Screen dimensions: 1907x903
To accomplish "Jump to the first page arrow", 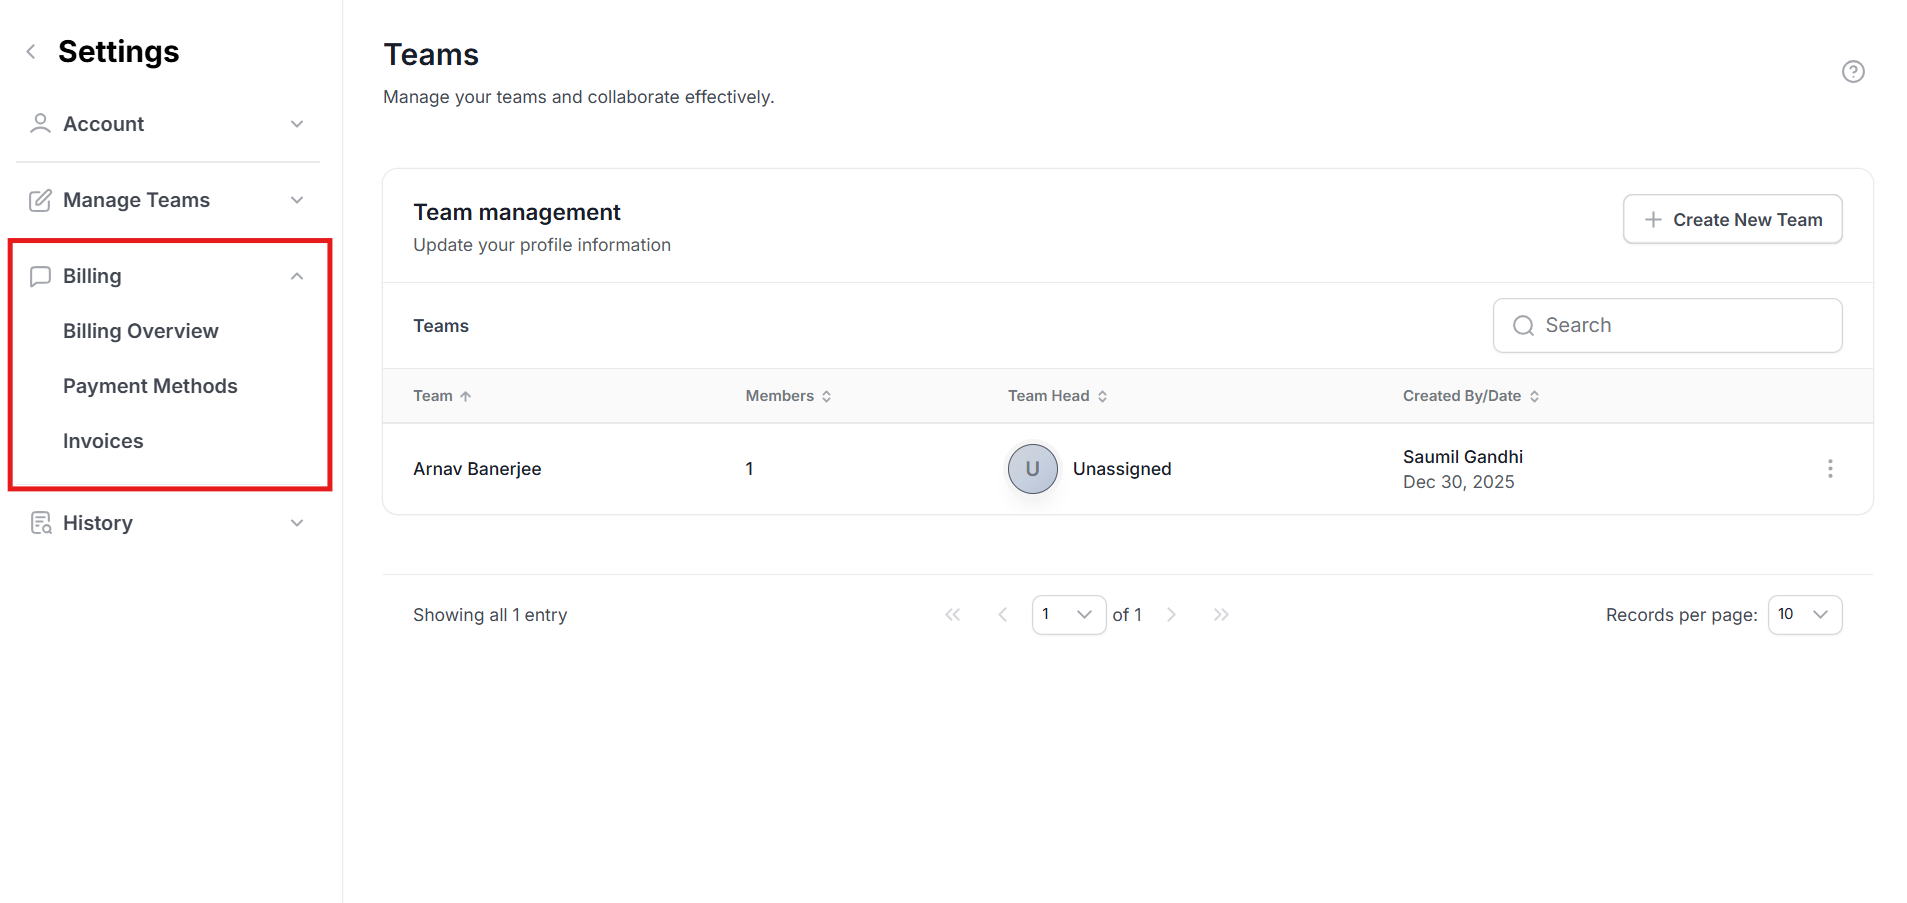I will point(952,615).
